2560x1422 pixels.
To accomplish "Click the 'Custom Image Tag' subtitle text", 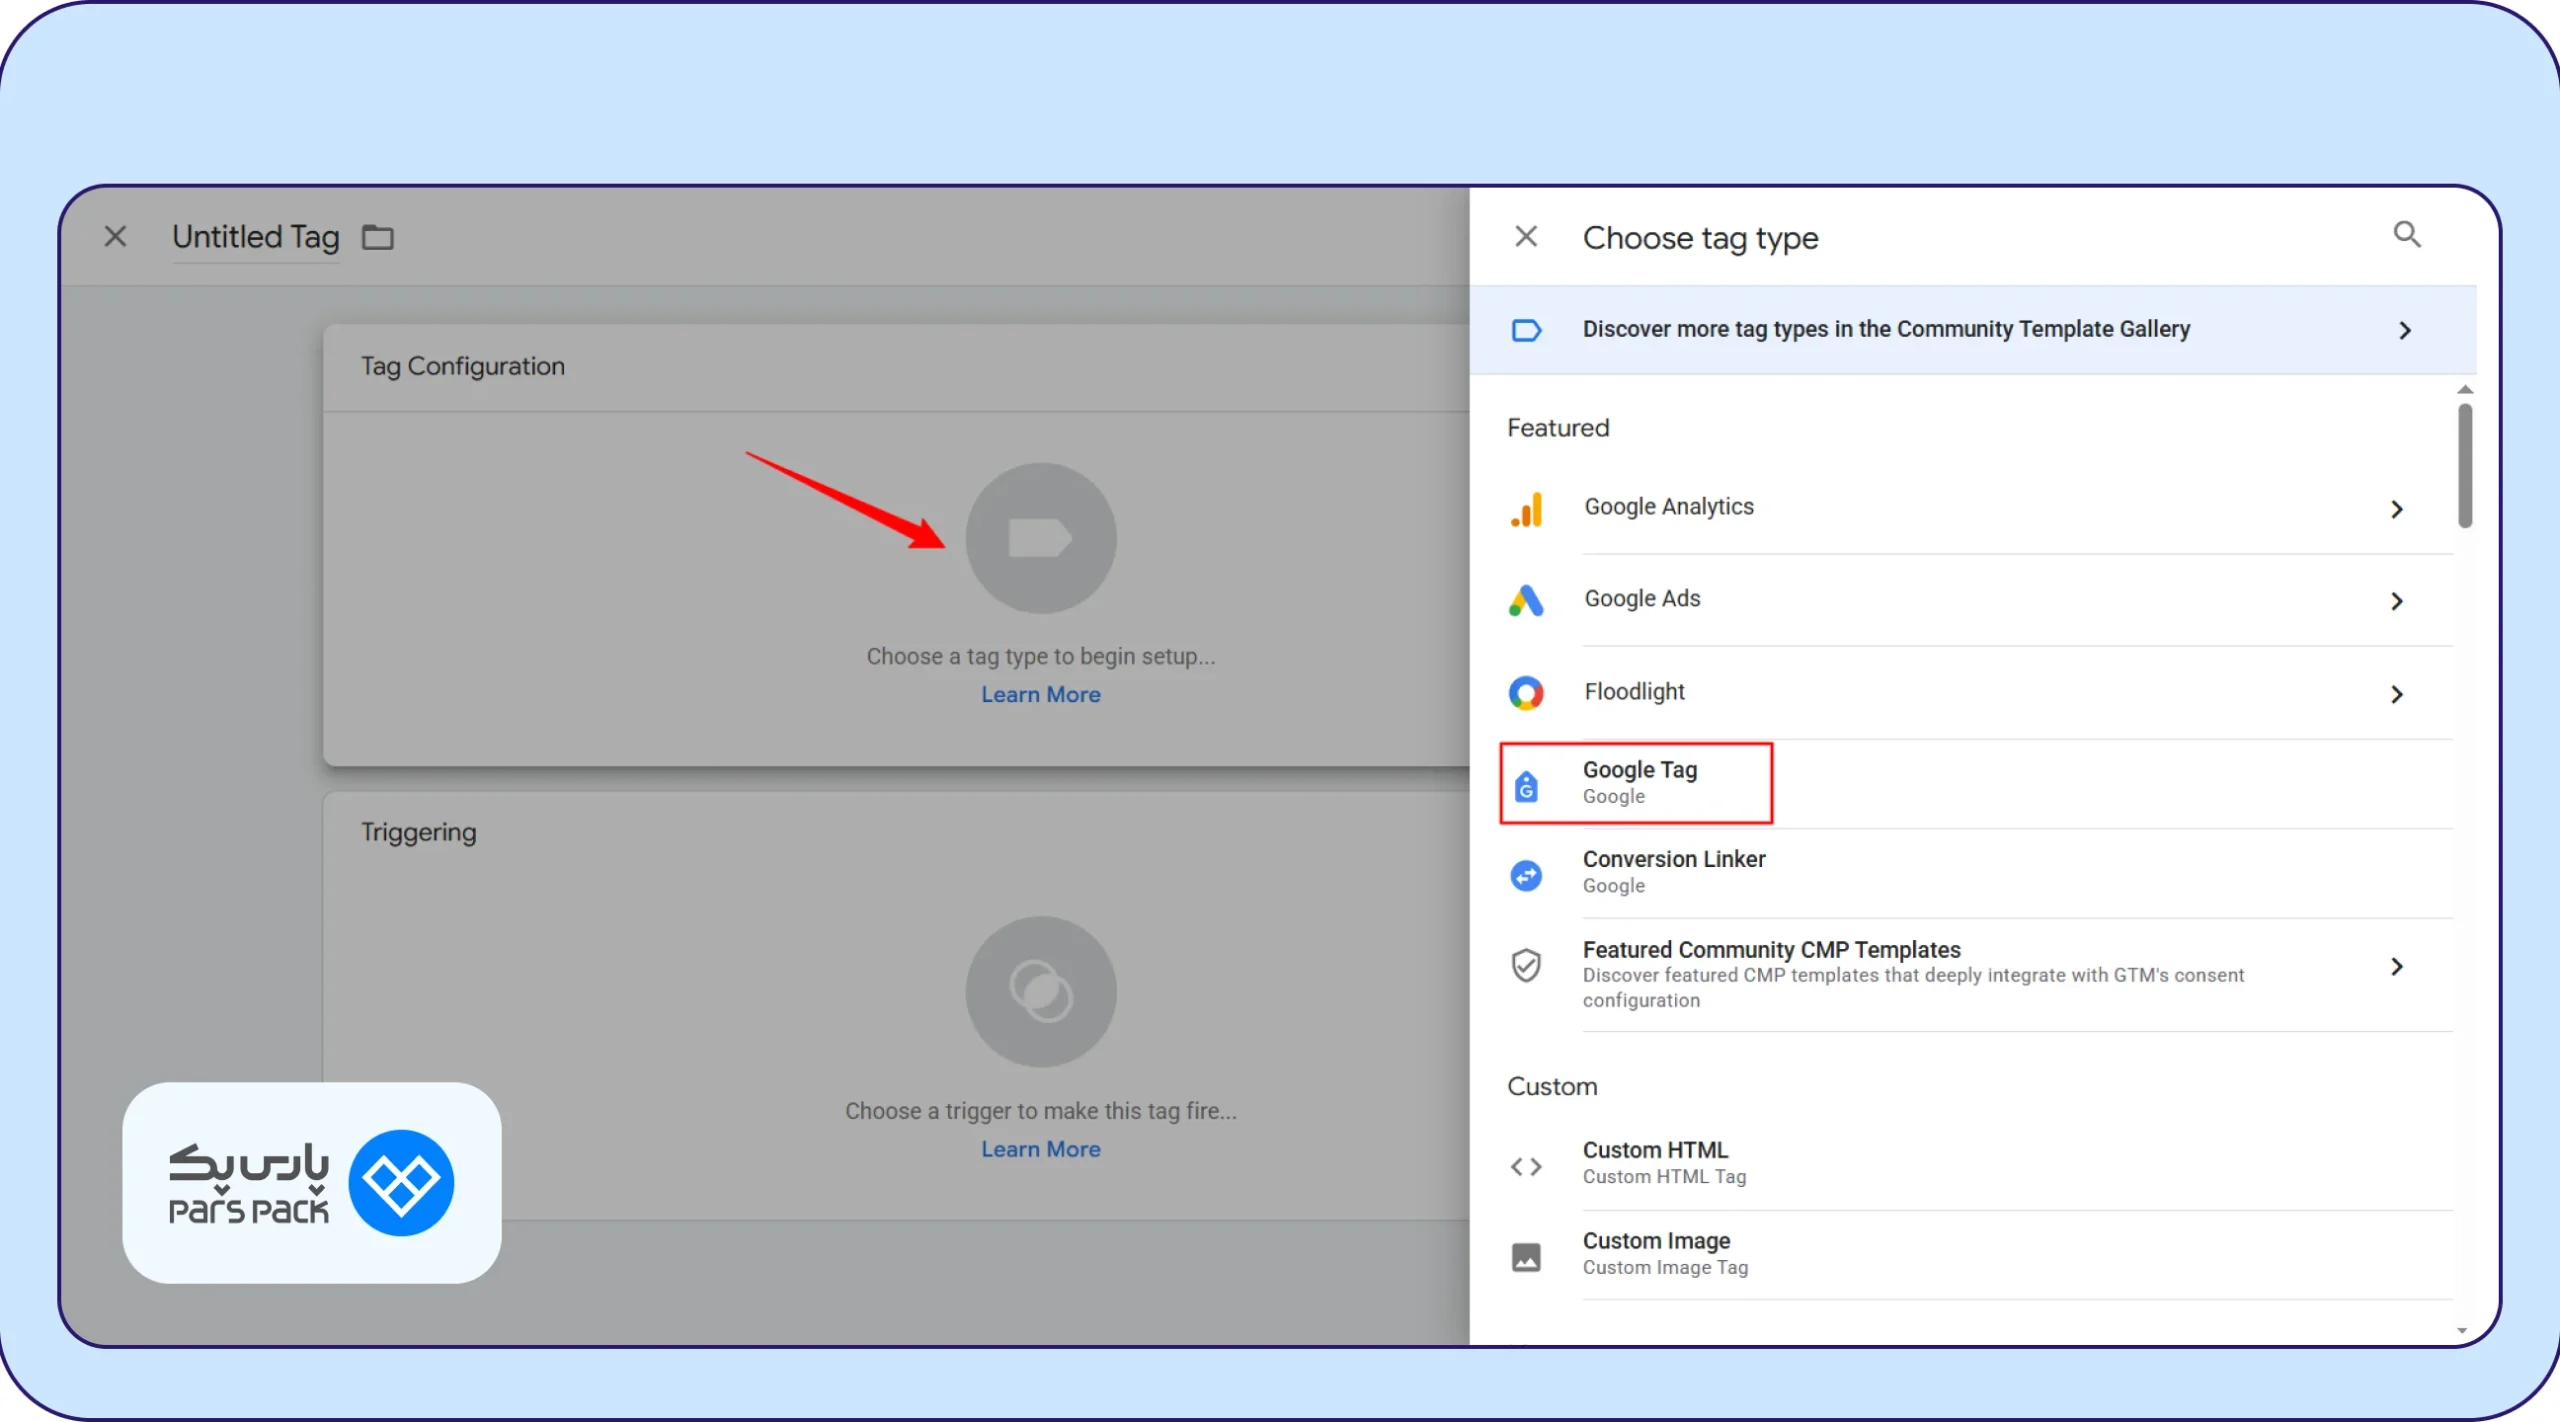I will 1665,1268.
